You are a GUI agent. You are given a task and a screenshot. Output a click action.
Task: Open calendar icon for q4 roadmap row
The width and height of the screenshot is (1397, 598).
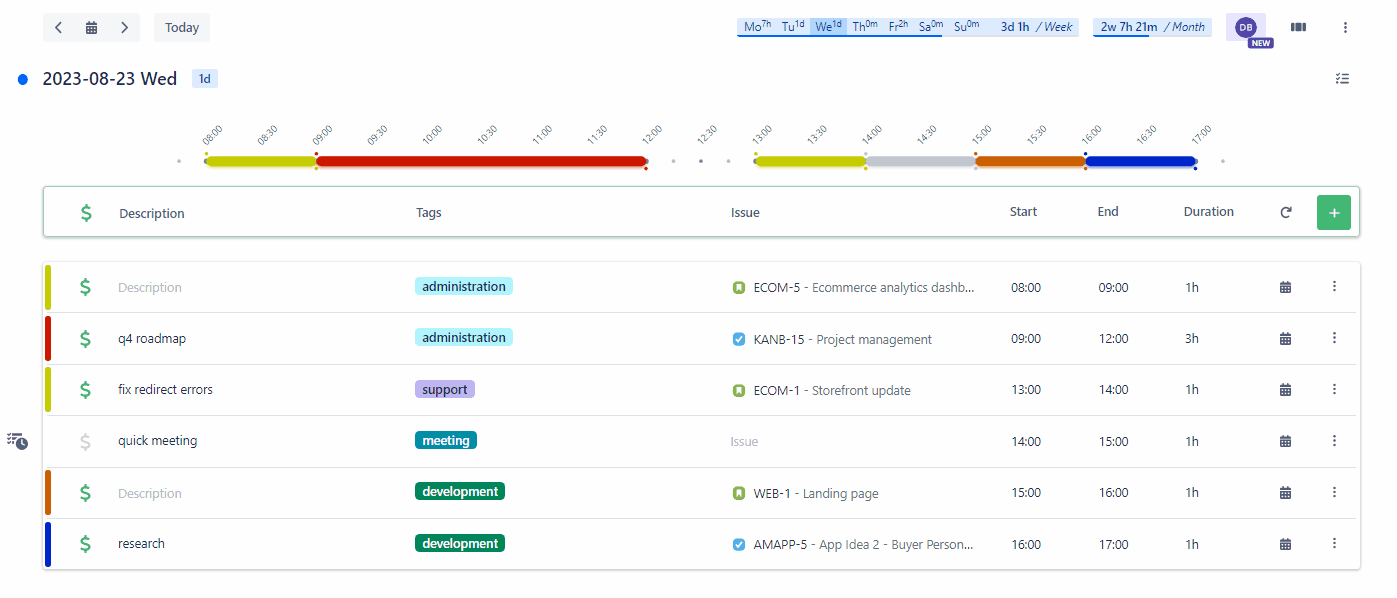click(1286, 339)
